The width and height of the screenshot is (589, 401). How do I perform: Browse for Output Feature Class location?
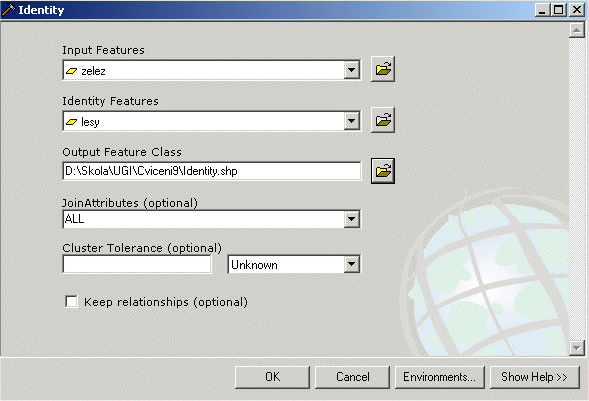[x=383, y=171]
